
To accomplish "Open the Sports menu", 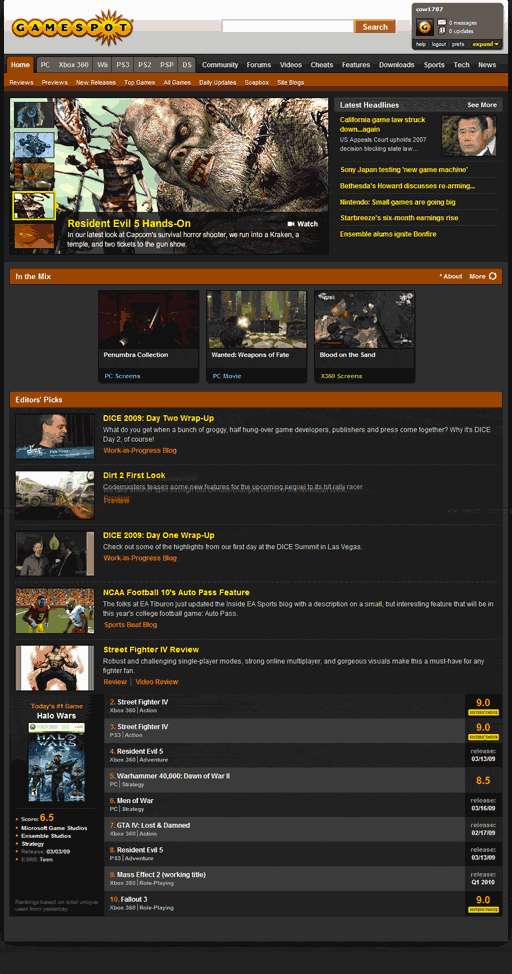I will (x=434, y=65).
